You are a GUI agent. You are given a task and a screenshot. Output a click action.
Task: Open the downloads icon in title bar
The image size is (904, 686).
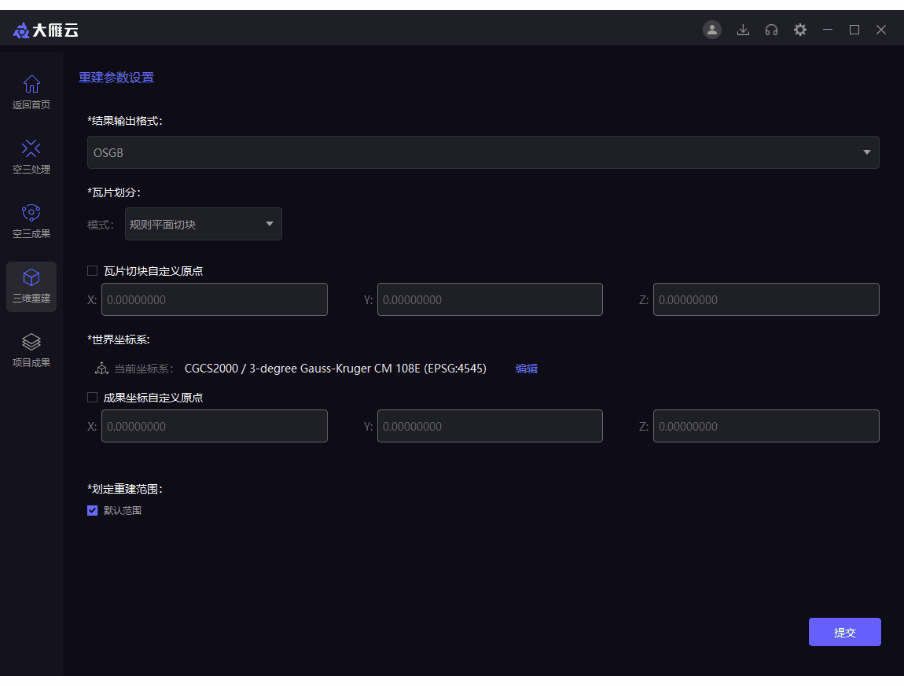(743, 29)
